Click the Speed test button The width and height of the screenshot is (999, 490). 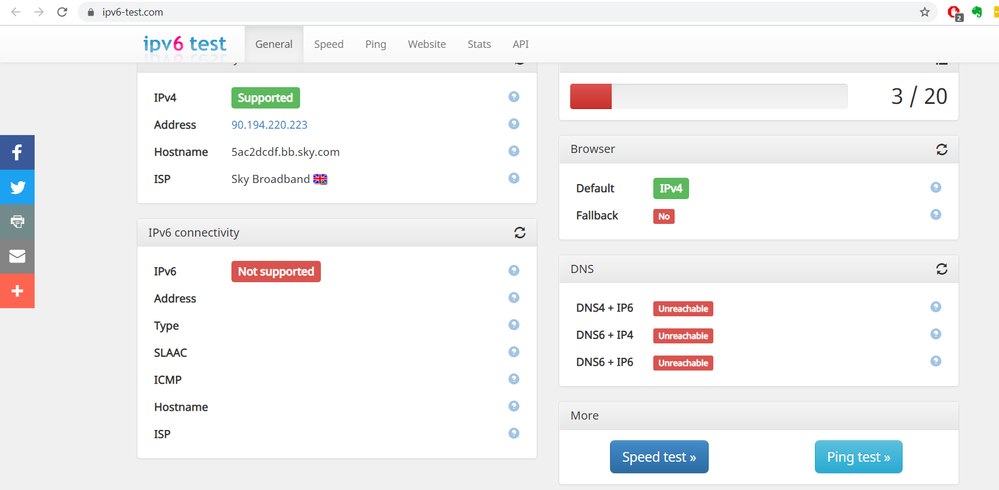(x=659, y=457)
